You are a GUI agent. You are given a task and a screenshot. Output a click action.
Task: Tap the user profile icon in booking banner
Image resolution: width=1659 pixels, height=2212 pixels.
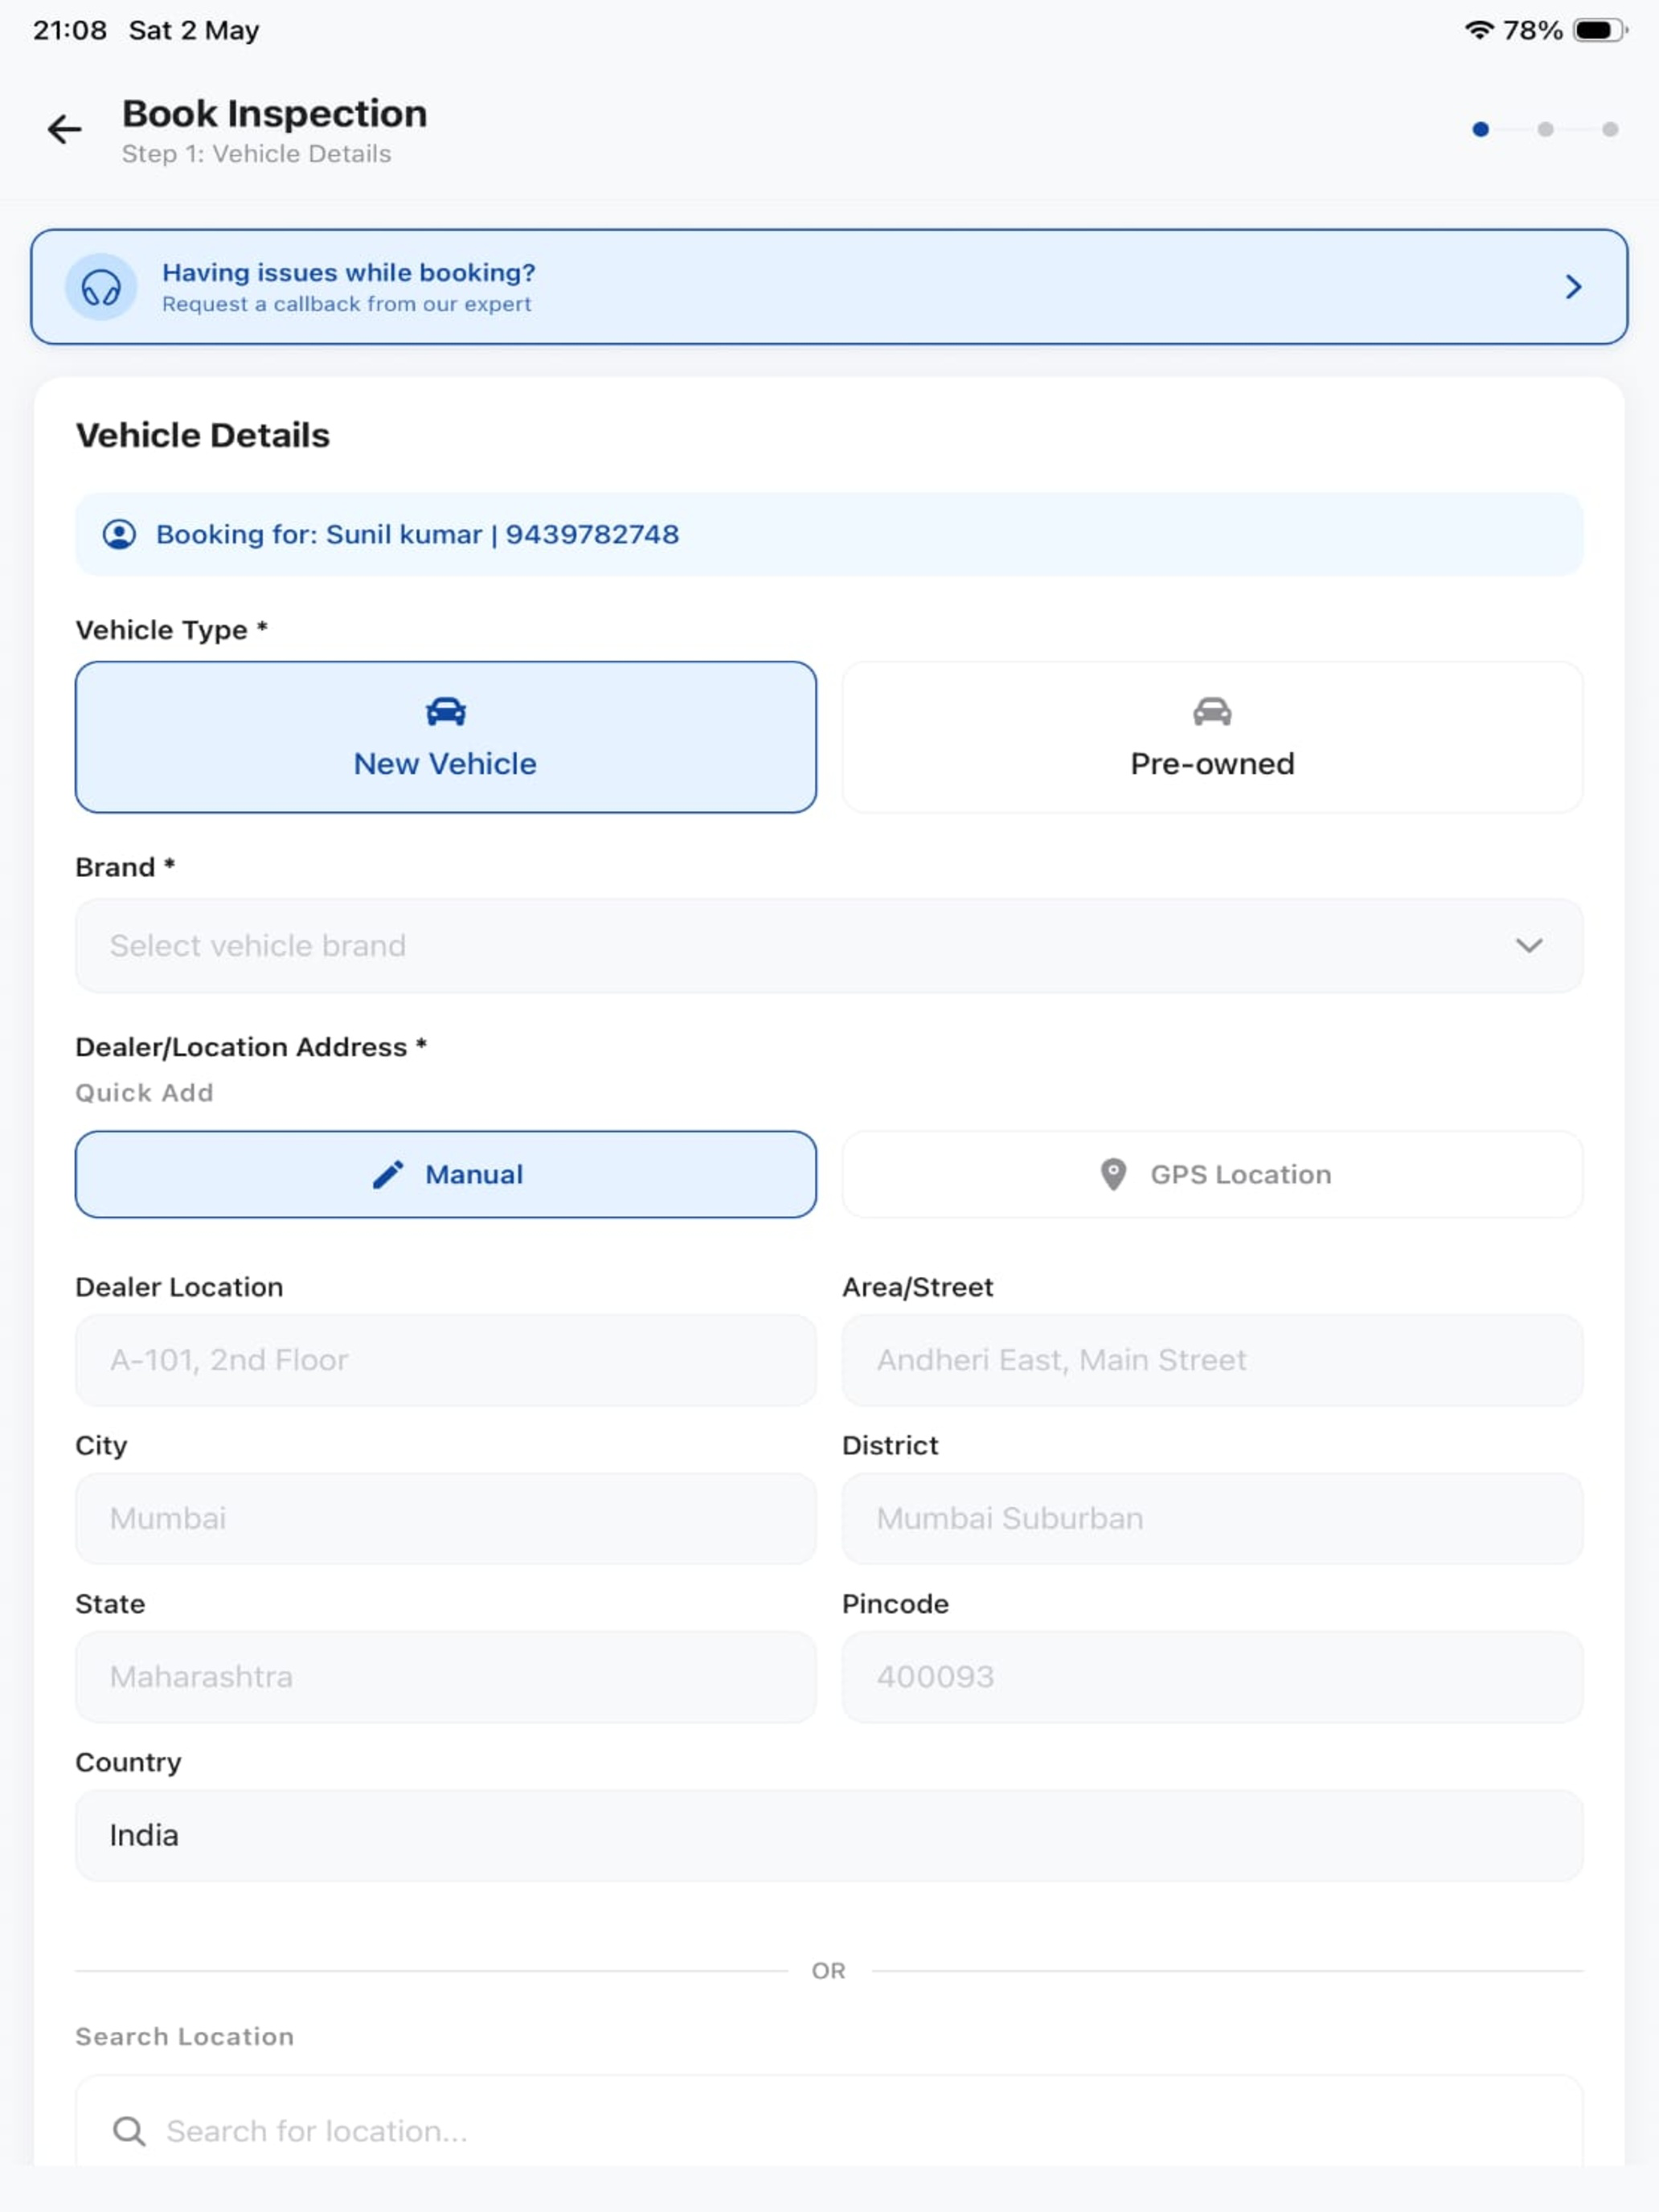[x=119, y=535]
